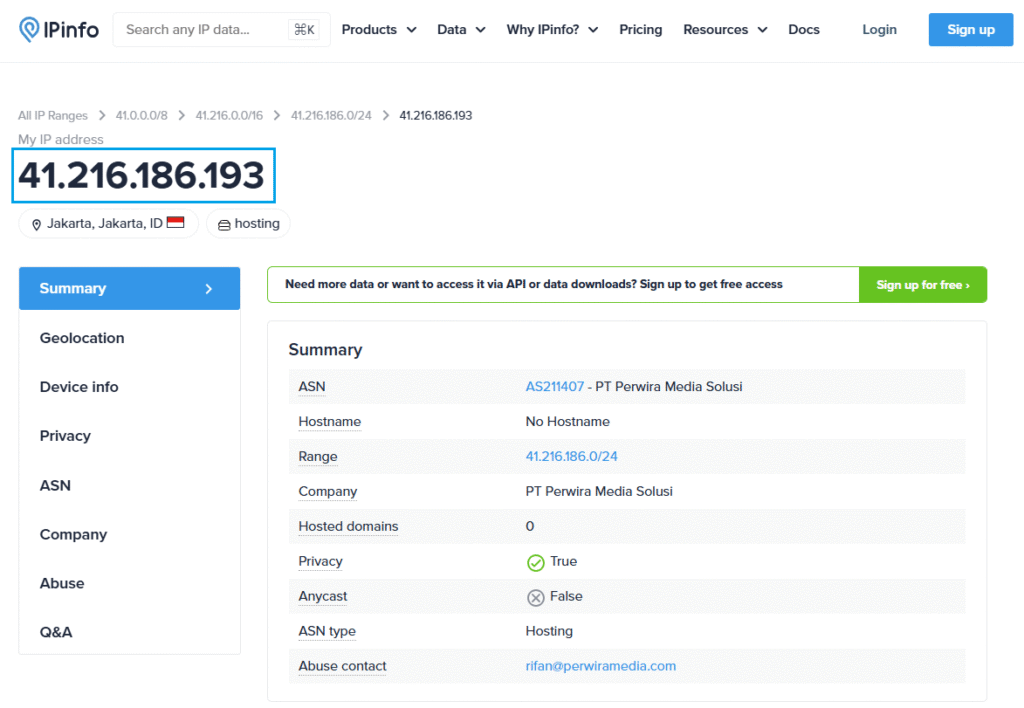
Task: Expand the Resources dropdown menu
Action: (x=725, y=29)
